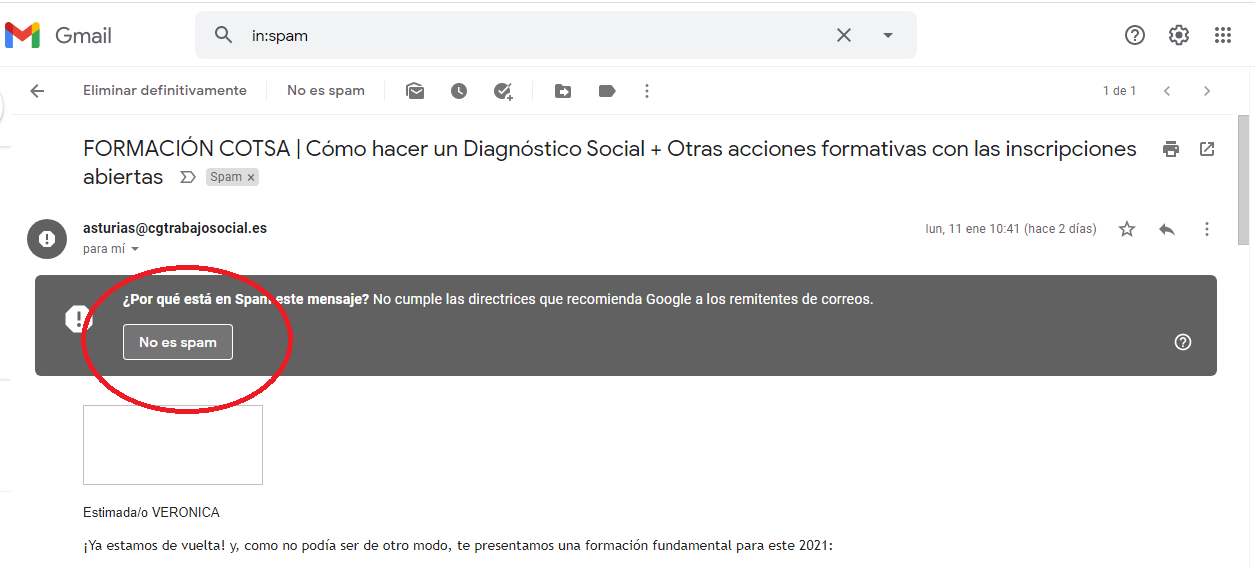Click the add to tasks icon
The height and width of the screenshot is (568, 1255).
[503, 91]
